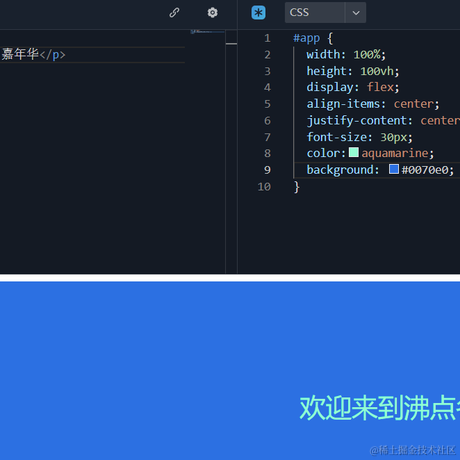The image size is (460, 460).
Task: Click the HTML editor minimap thumbnail
Action: click(207, 32)
